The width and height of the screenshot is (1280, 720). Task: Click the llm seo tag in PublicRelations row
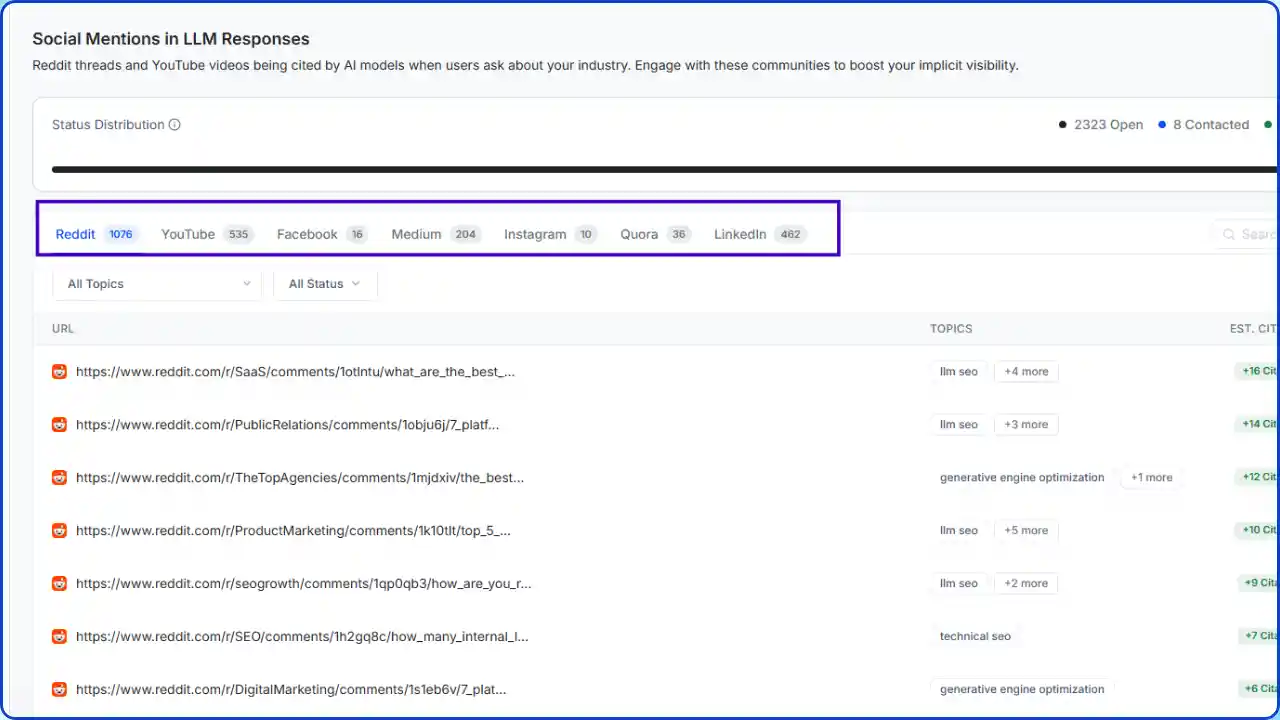point(959,424)
